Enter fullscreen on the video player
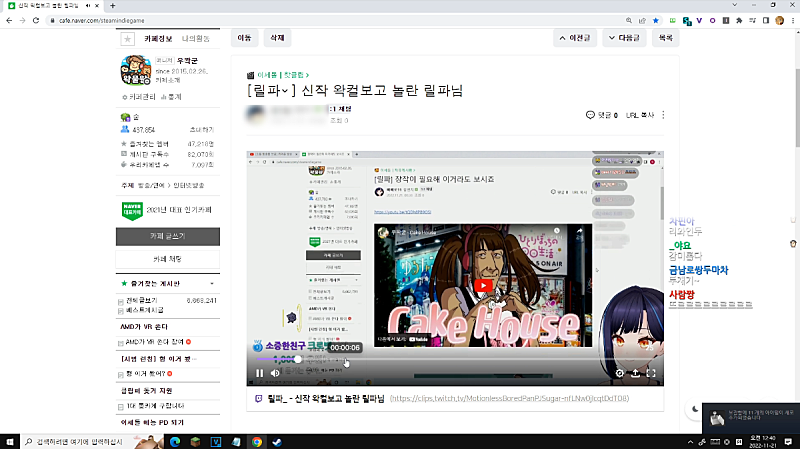Screen dimensions: 800x449 (651, 373)
